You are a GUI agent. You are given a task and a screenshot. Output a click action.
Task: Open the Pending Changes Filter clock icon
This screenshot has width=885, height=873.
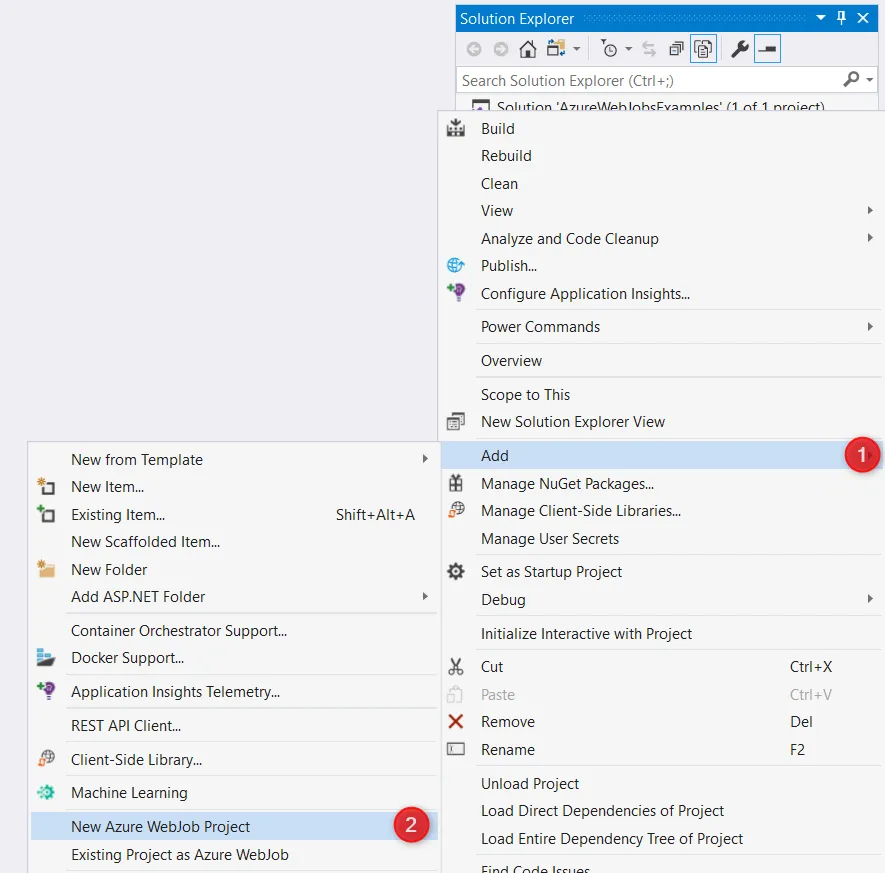[x=608, y=49]
